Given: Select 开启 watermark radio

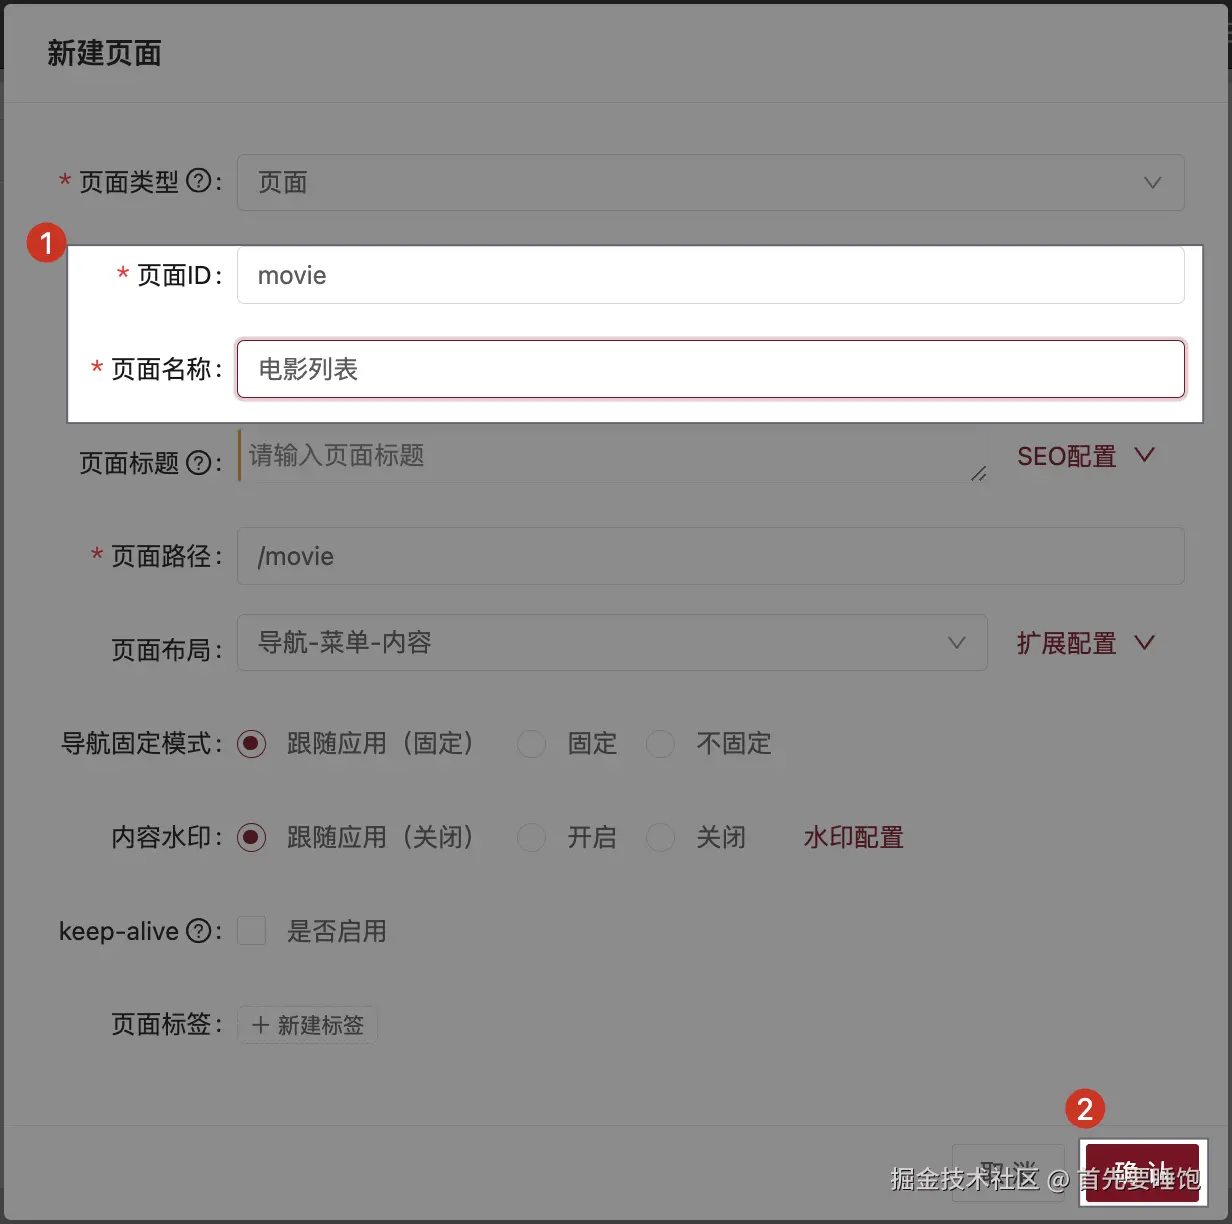Looking at the screenshot, I should [531, 837].
